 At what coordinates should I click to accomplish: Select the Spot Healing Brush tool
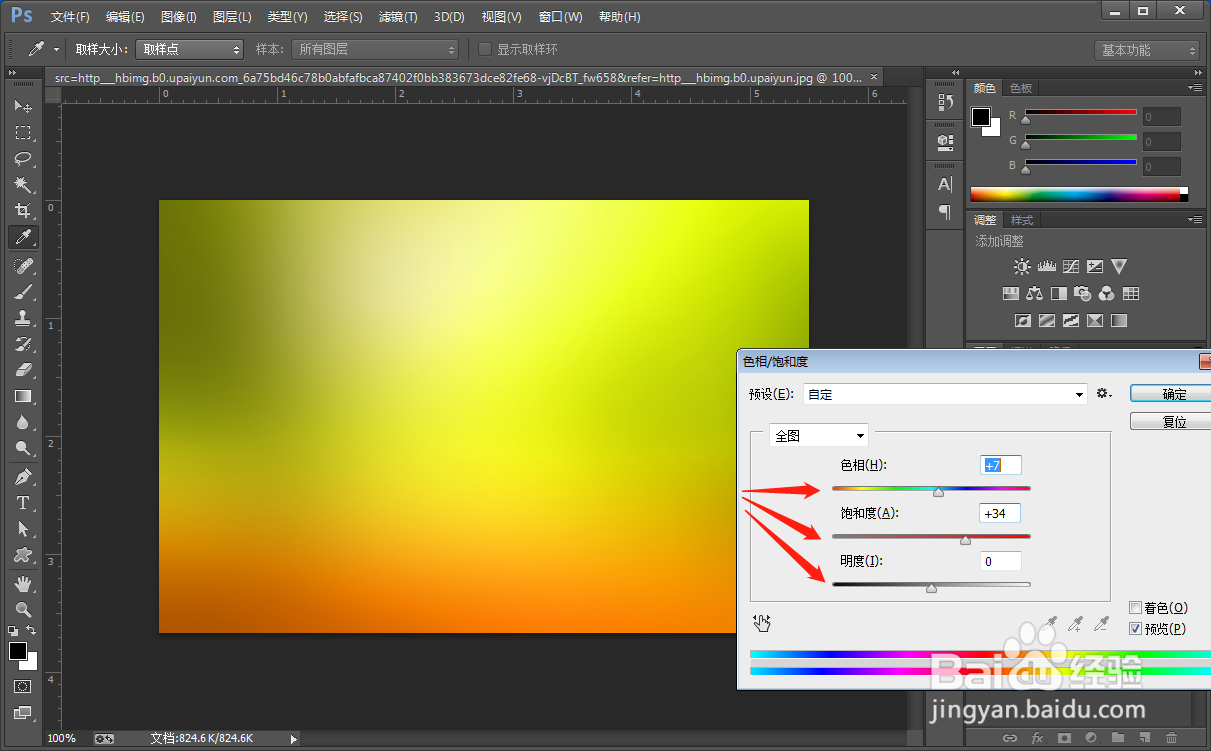pos(22,265)
